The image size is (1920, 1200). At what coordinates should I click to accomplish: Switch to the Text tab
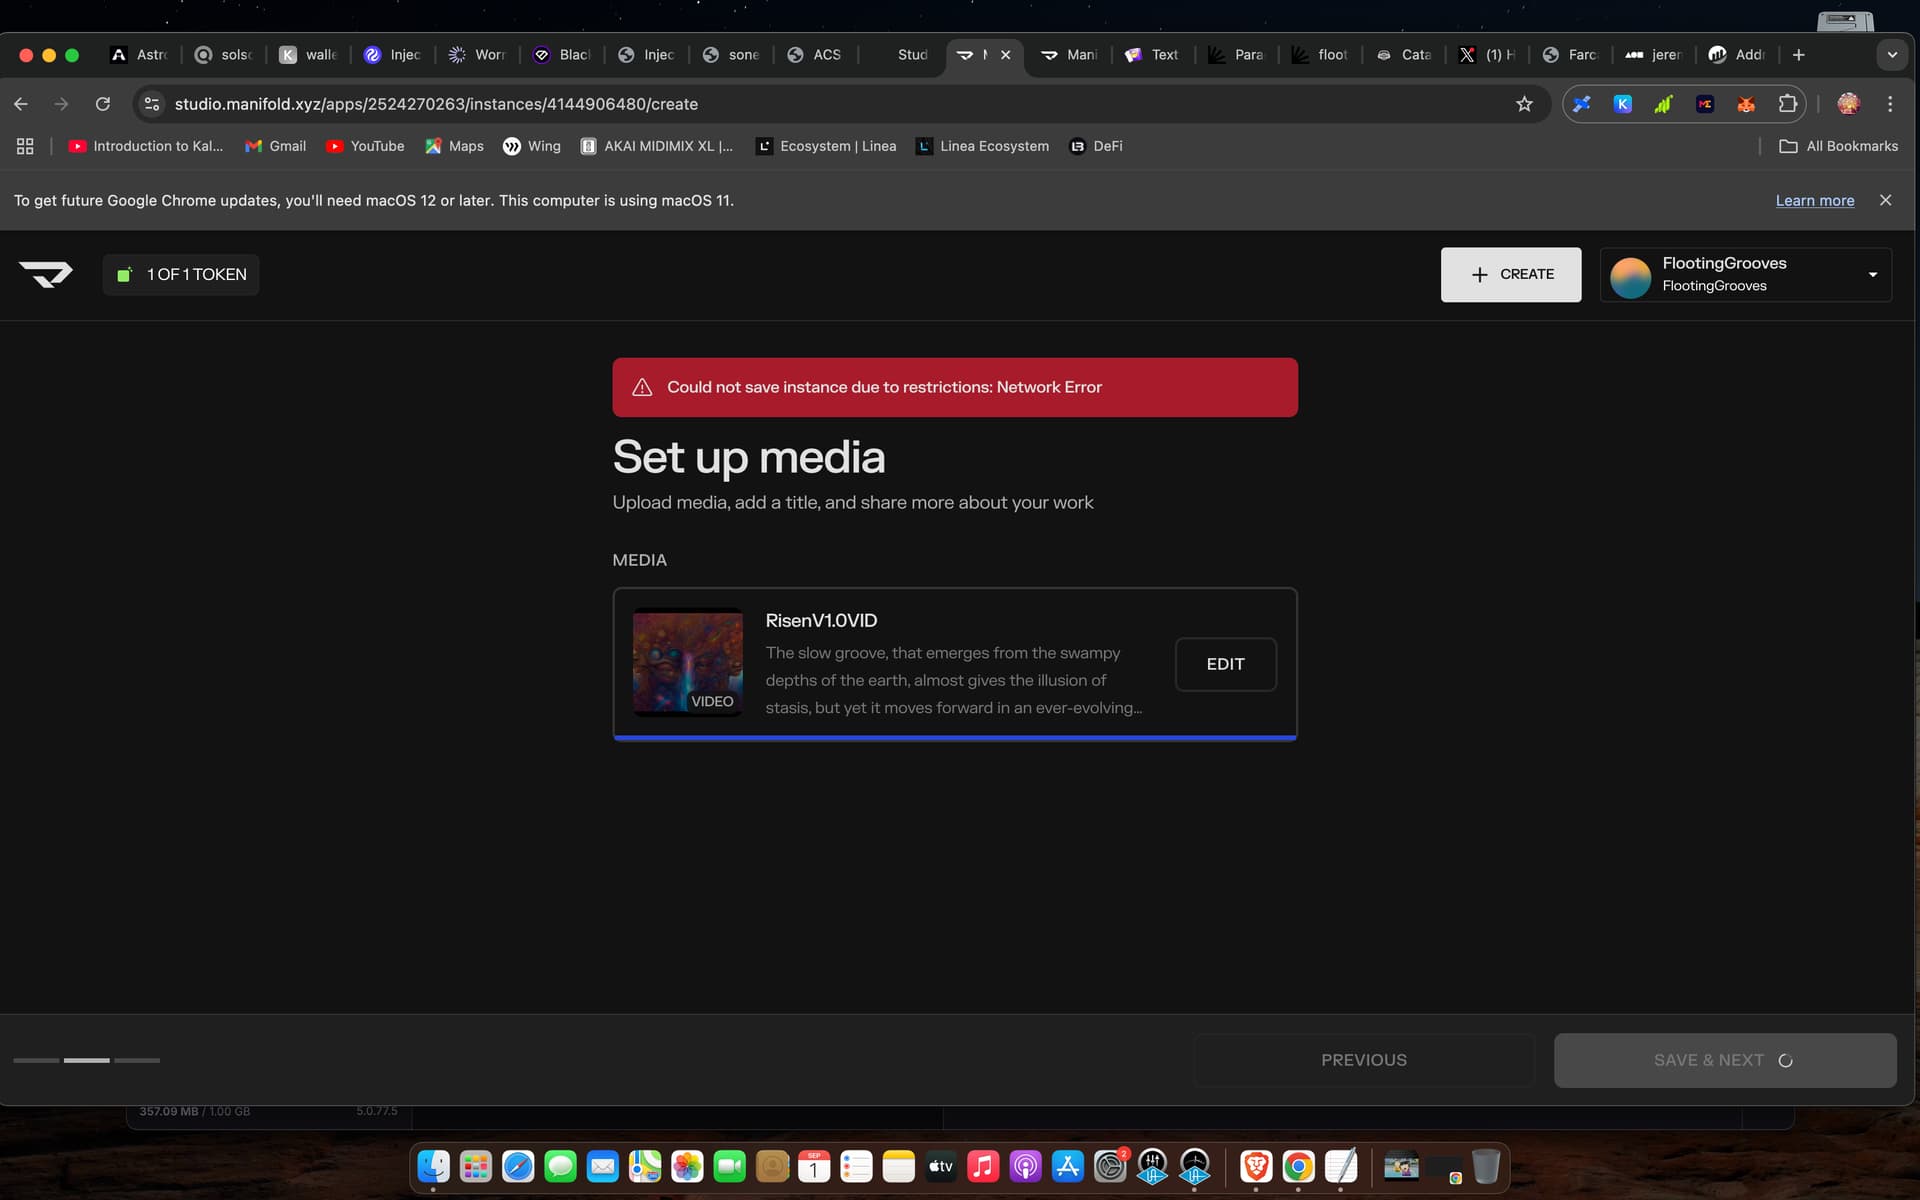tap(1152, 55)
